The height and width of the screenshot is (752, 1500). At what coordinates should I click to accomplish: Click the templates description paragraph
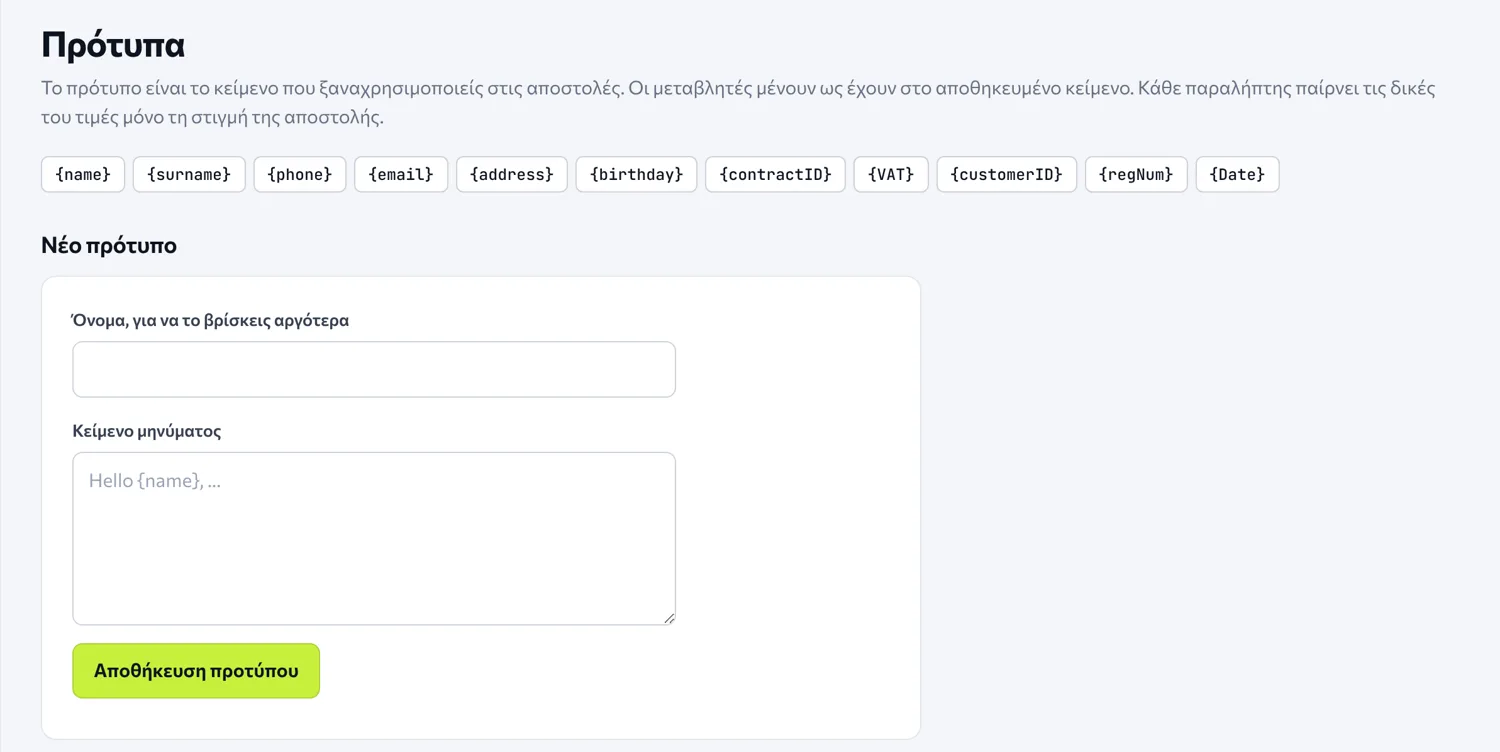[738, 102]
